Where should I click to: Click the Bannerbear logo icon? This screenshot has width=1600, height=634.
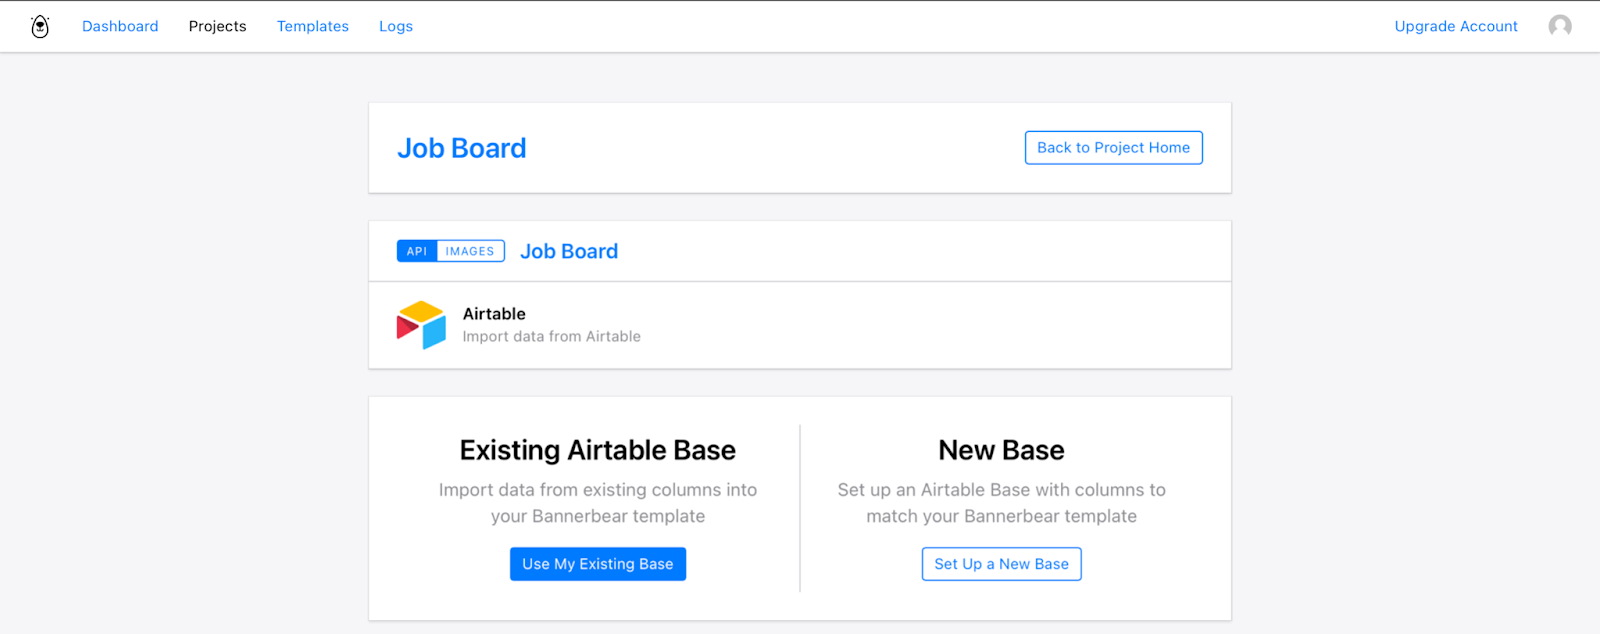pos(40,26)
